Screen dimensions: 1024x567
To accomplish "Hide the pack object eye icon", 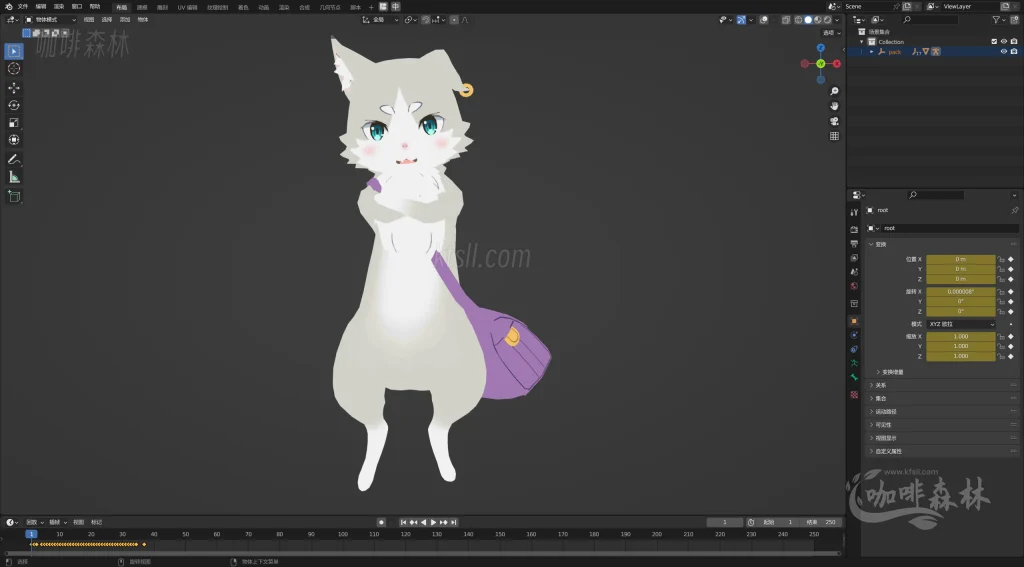I will click(x=1004, y=52).
